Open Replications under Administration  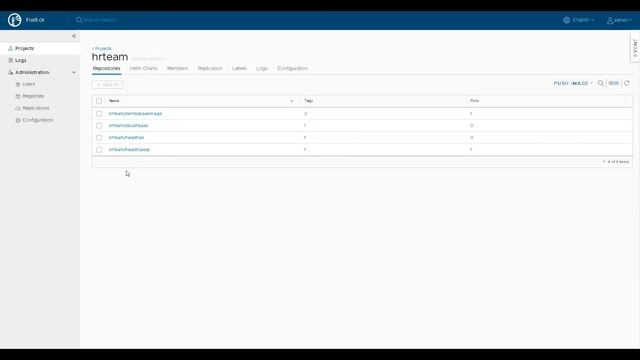(36, 108)
